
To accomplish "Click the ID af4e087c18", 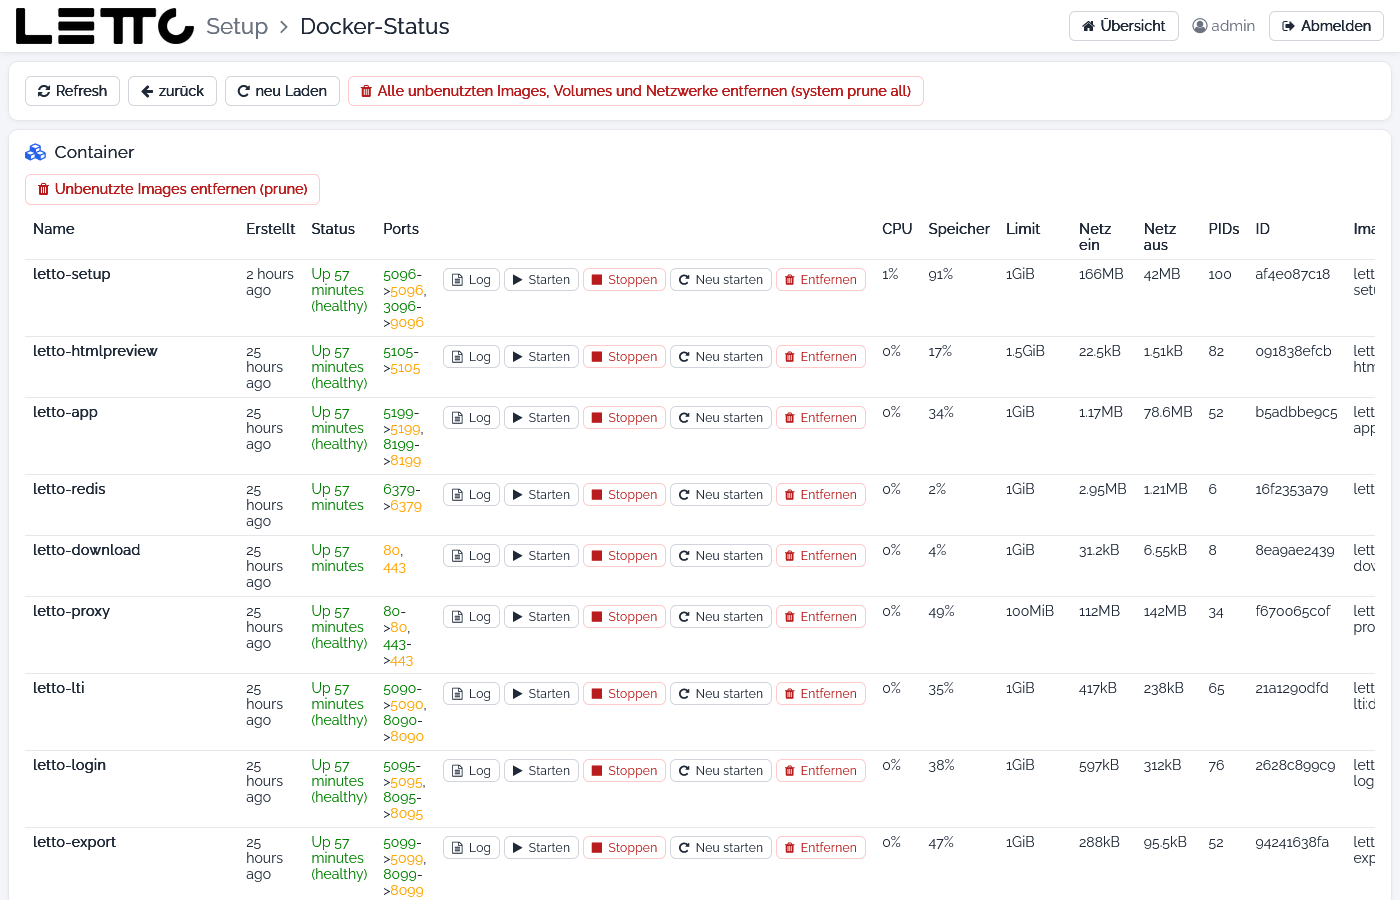I will (x=1292, y=274).
